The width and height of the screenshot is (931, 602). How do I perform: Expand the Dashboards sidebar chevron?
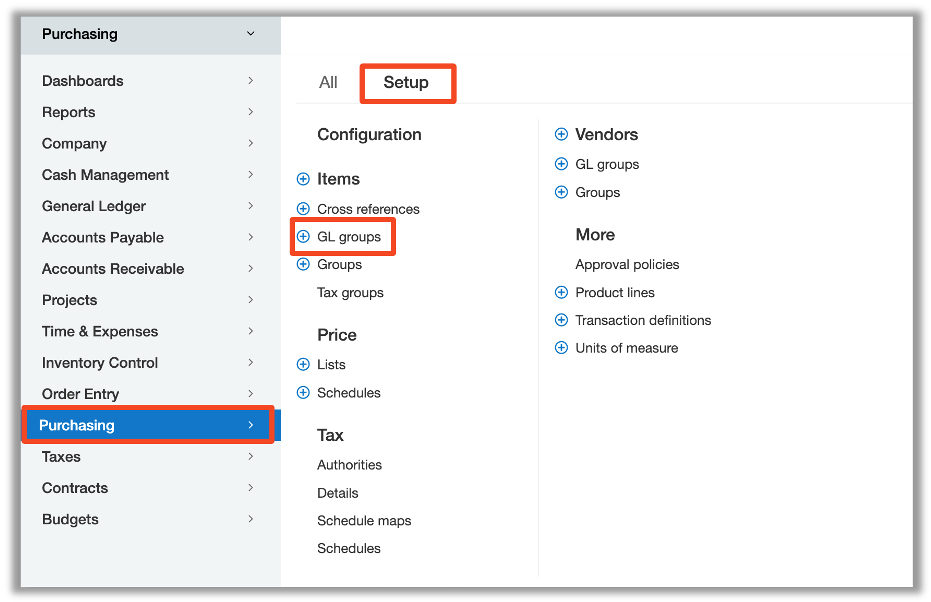pos(251,81)
